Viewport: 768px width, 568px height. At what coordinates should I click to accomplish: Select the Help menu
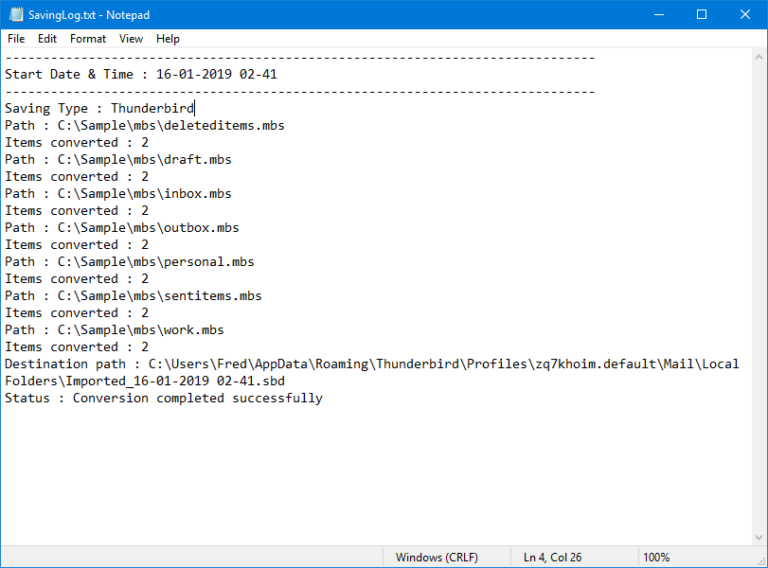pos(168,39)
